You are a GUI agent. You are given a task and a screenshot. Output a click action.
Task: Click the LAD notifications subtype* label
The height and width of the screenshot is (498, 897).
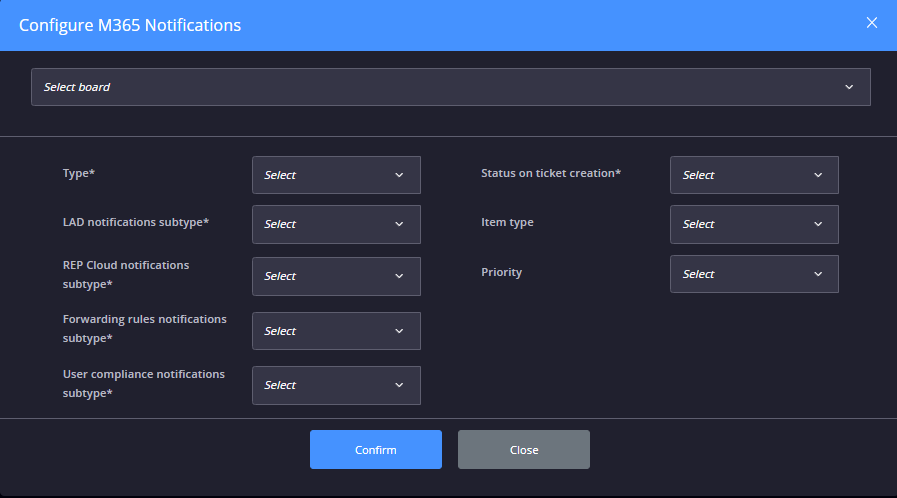click(136, 222)
